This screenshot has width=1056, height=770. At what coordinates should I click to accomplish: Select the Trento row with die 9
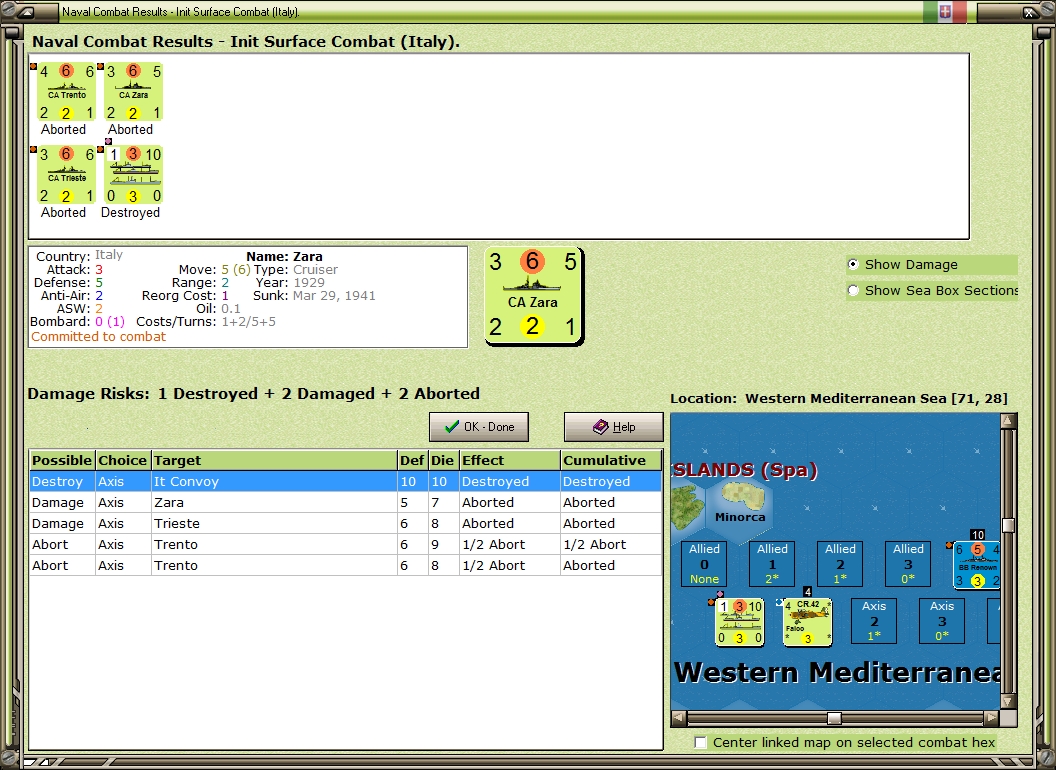345,544
